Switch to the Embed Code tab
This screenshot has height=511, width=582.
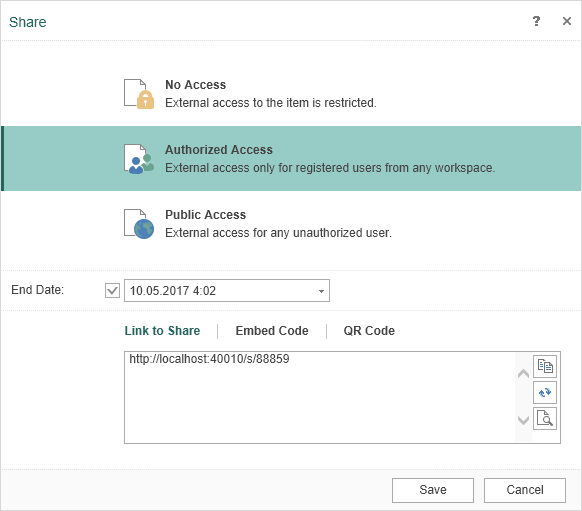pyautogui.click(x=272, y=331)
